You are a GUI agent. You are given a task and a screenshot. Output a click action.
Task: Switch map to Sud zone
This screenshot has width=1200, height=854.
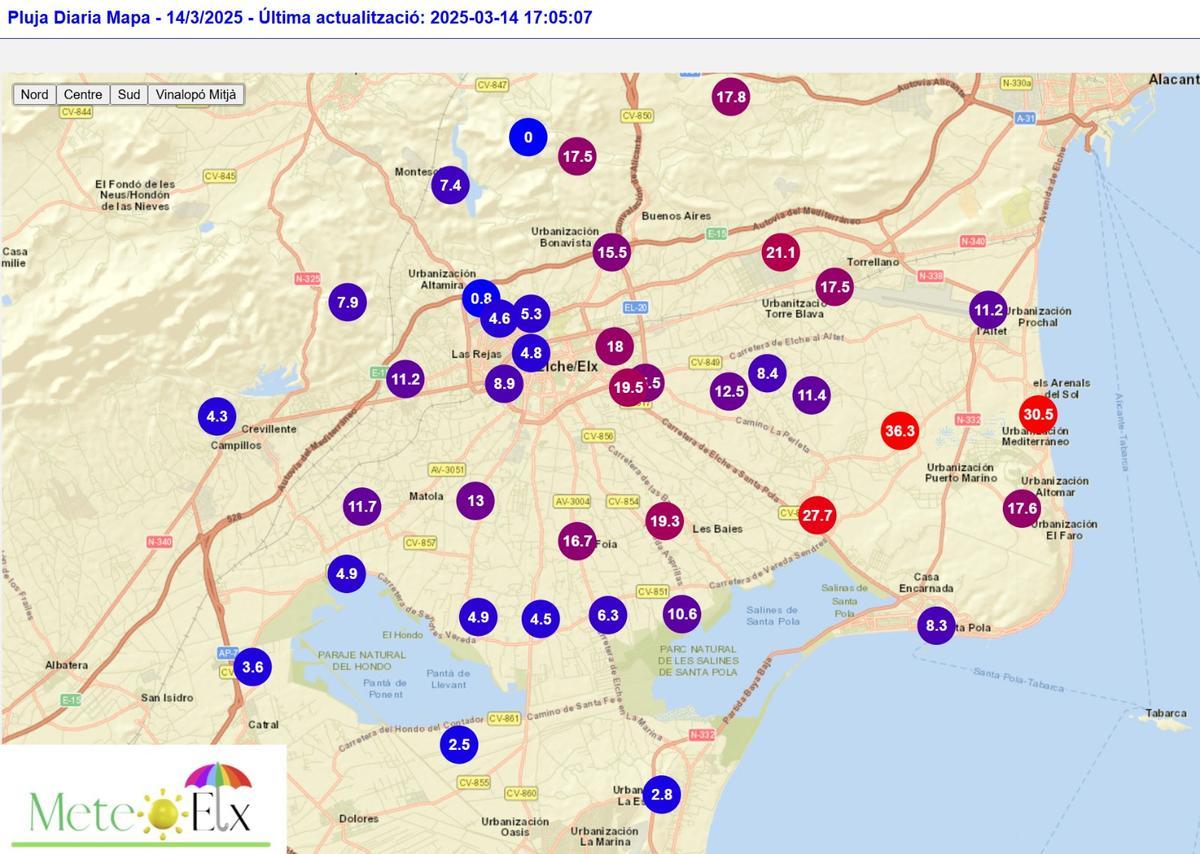[129, 95]
